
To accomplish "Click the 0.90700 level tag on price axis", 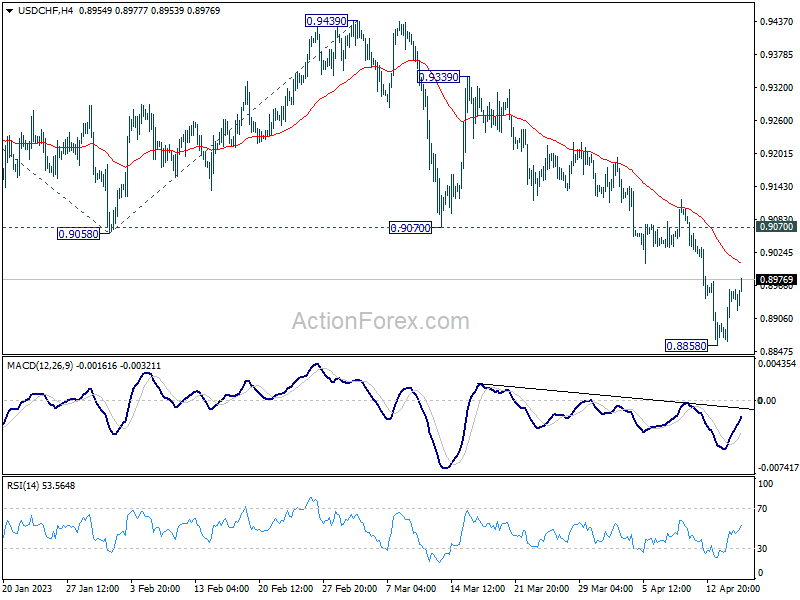I will point(777,227).
